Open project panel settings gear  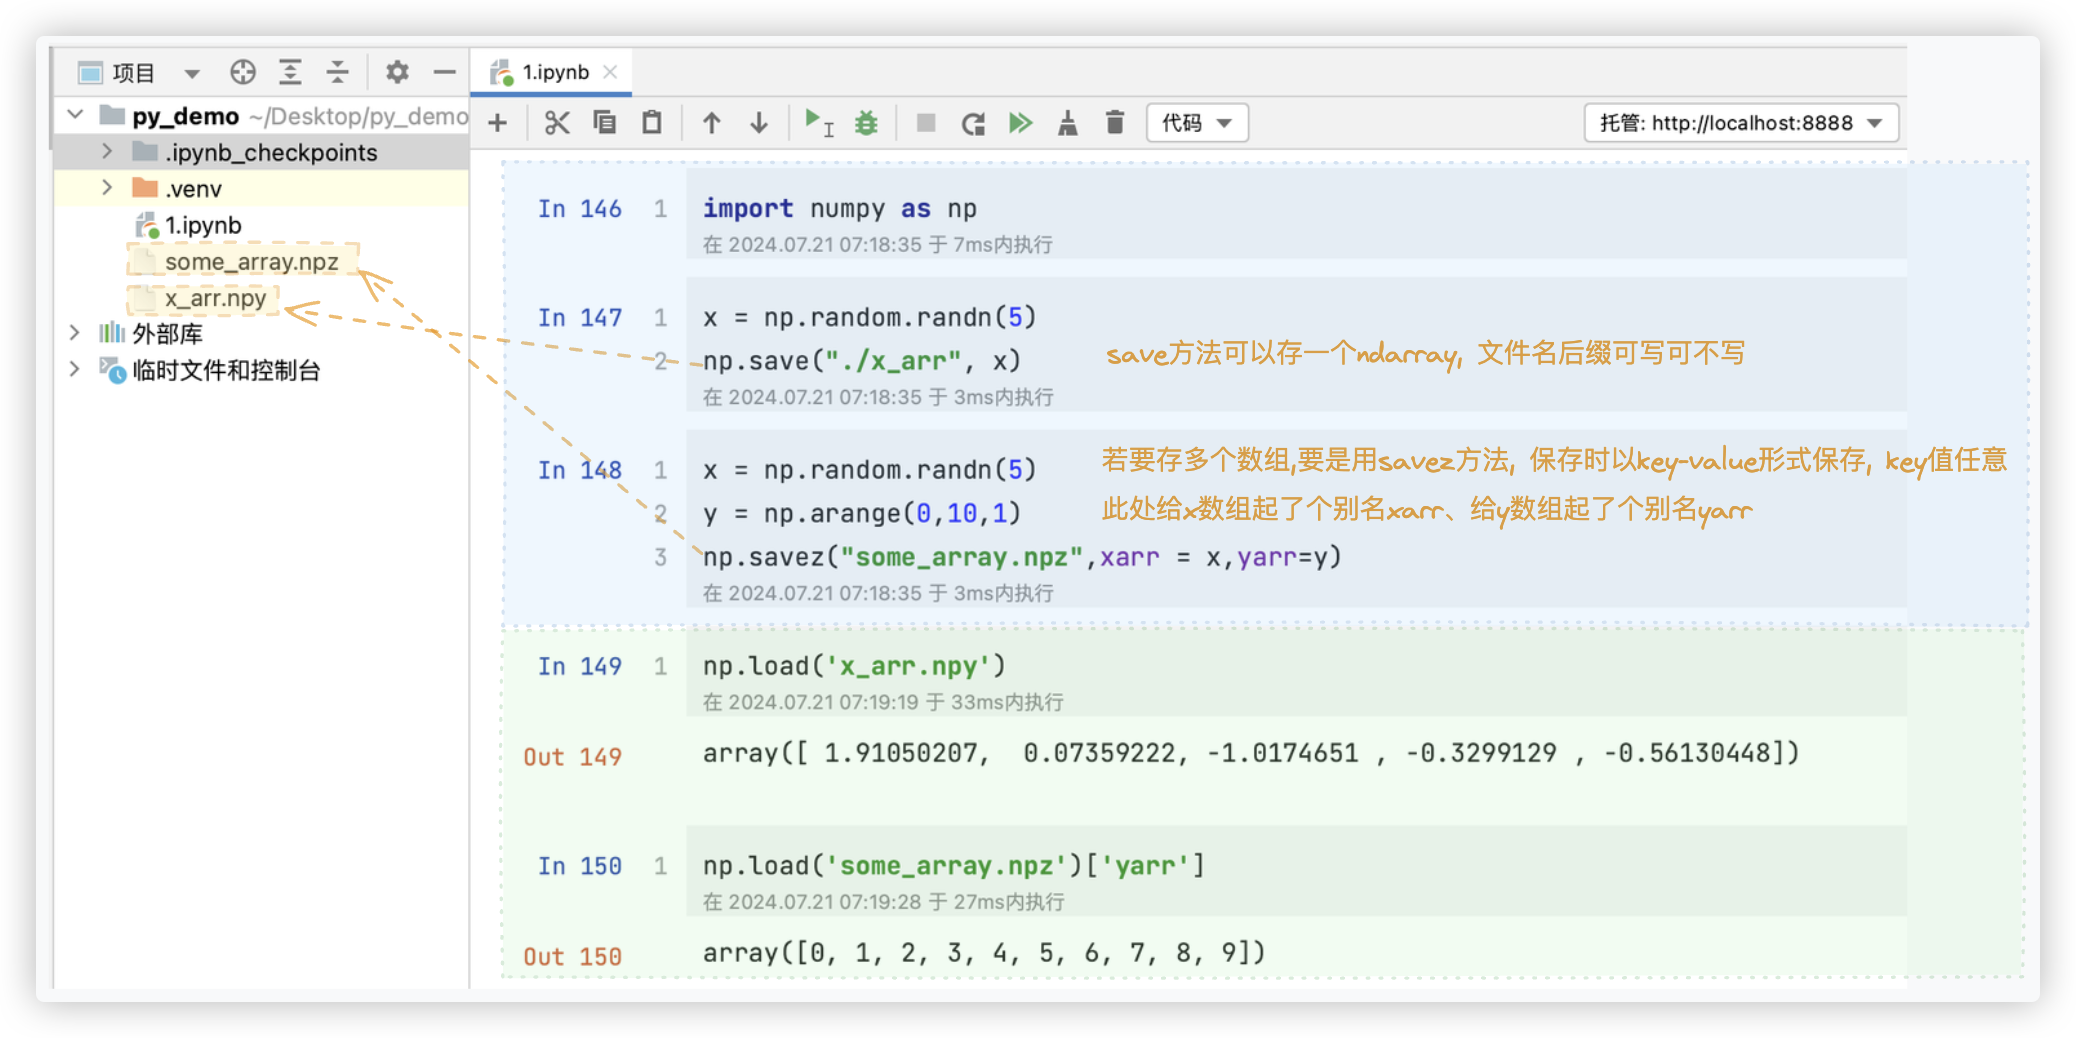[x=397, y=72]
